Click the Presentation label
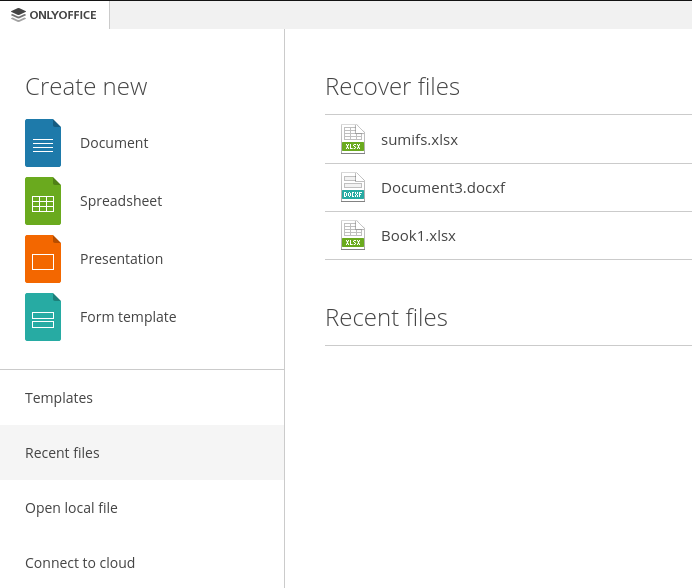Screen dimensions: 692x588 (121, 259)
